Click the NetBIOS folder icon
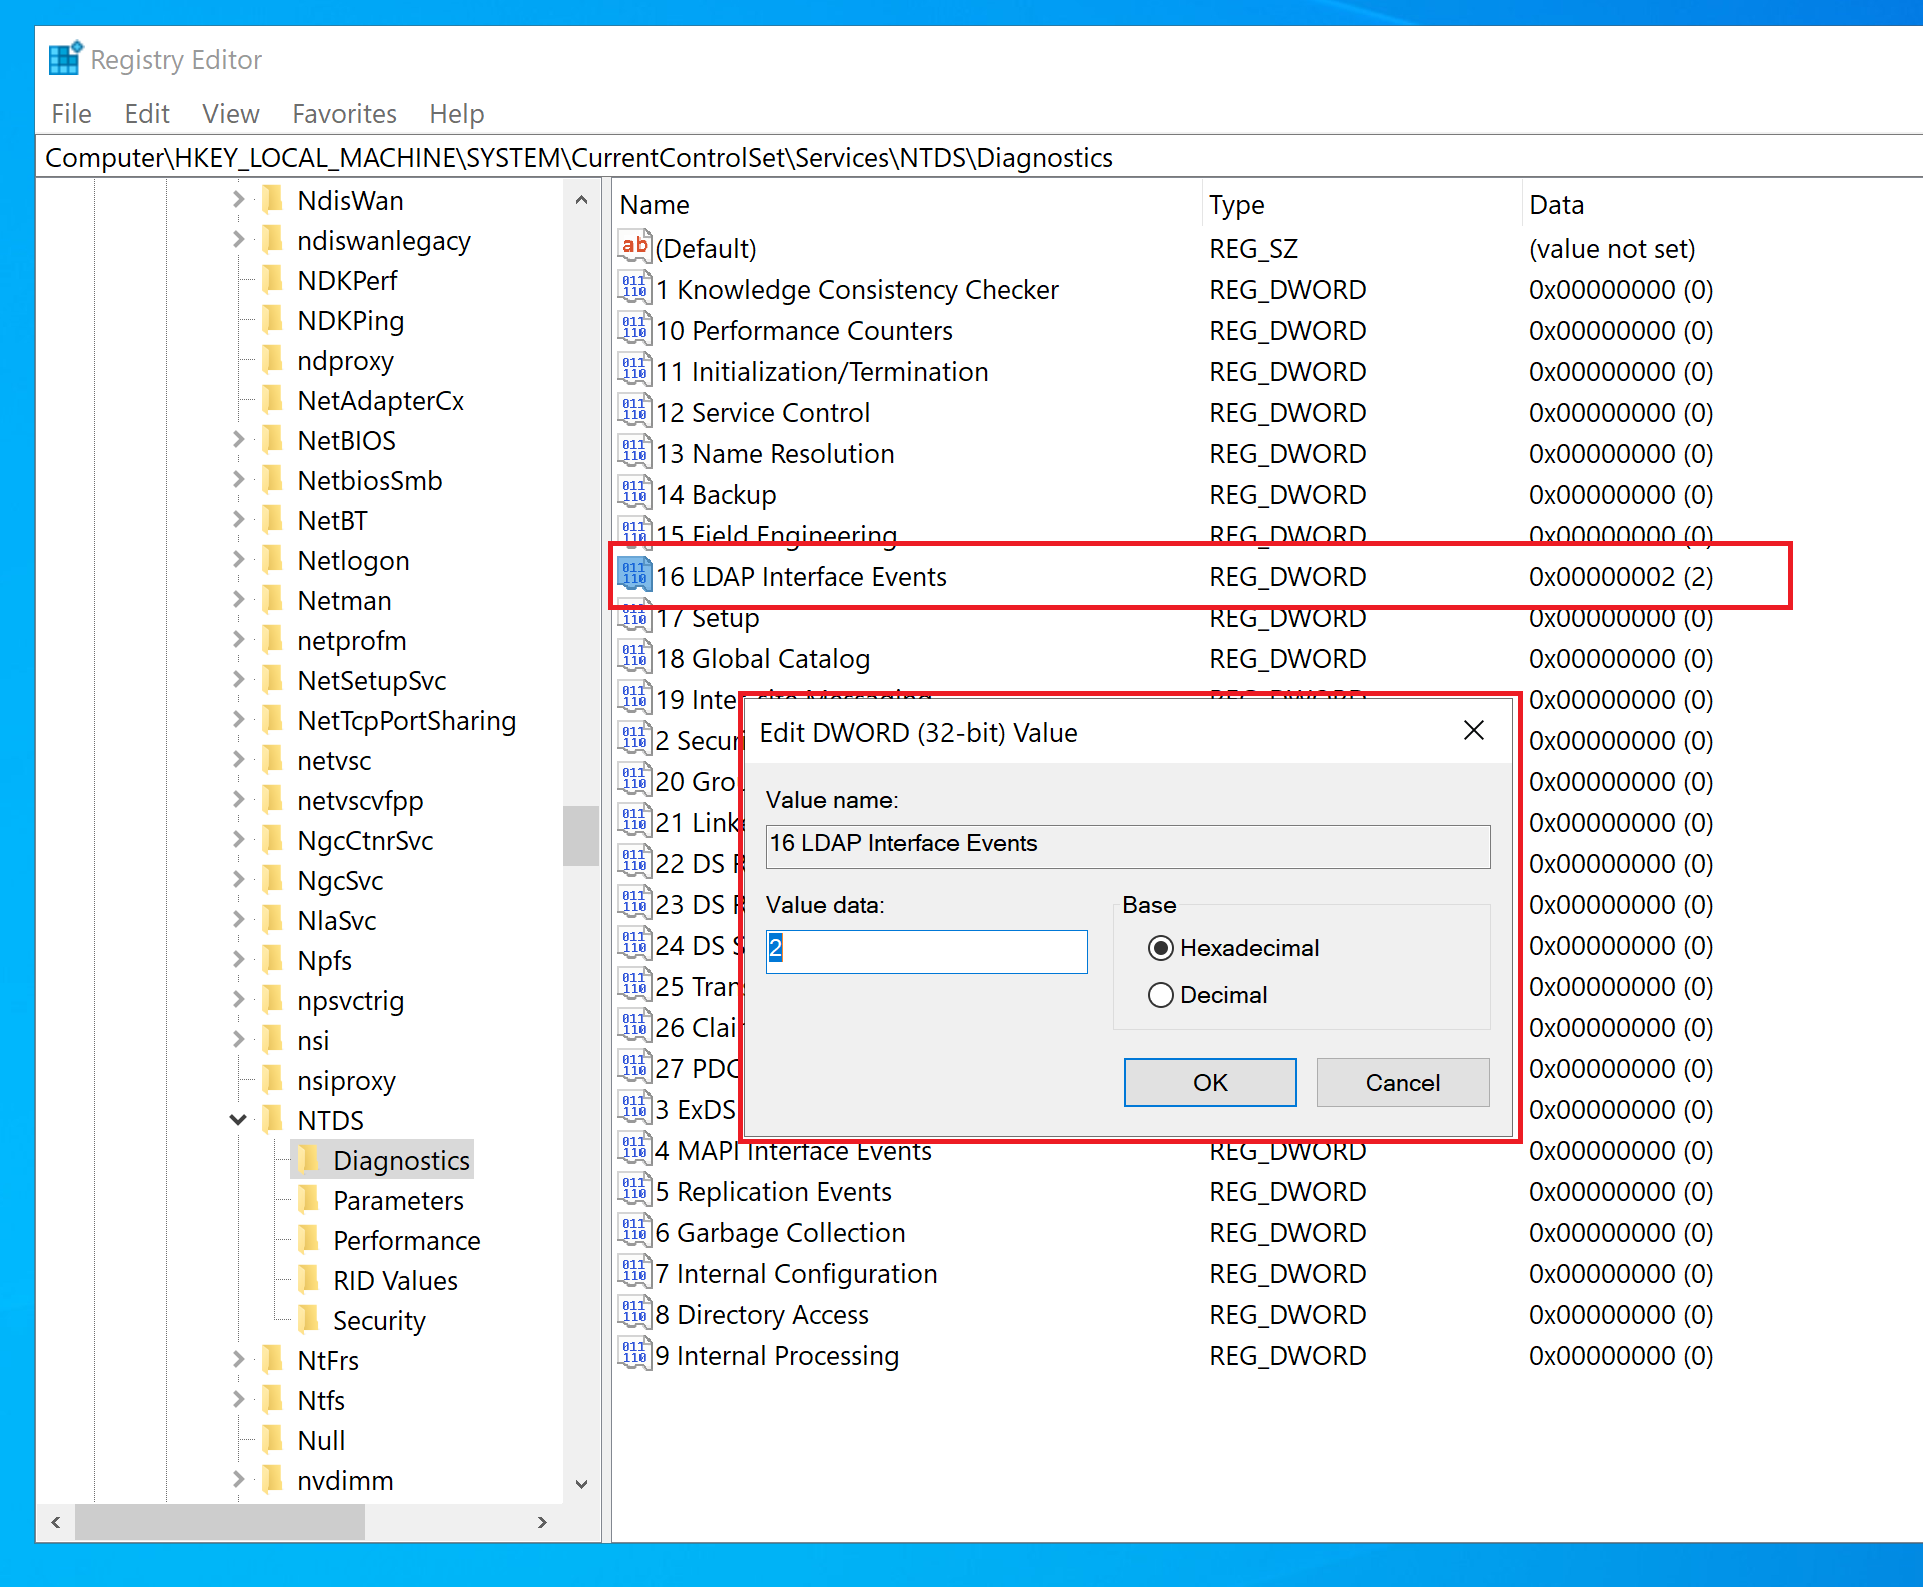 point(273,439)
